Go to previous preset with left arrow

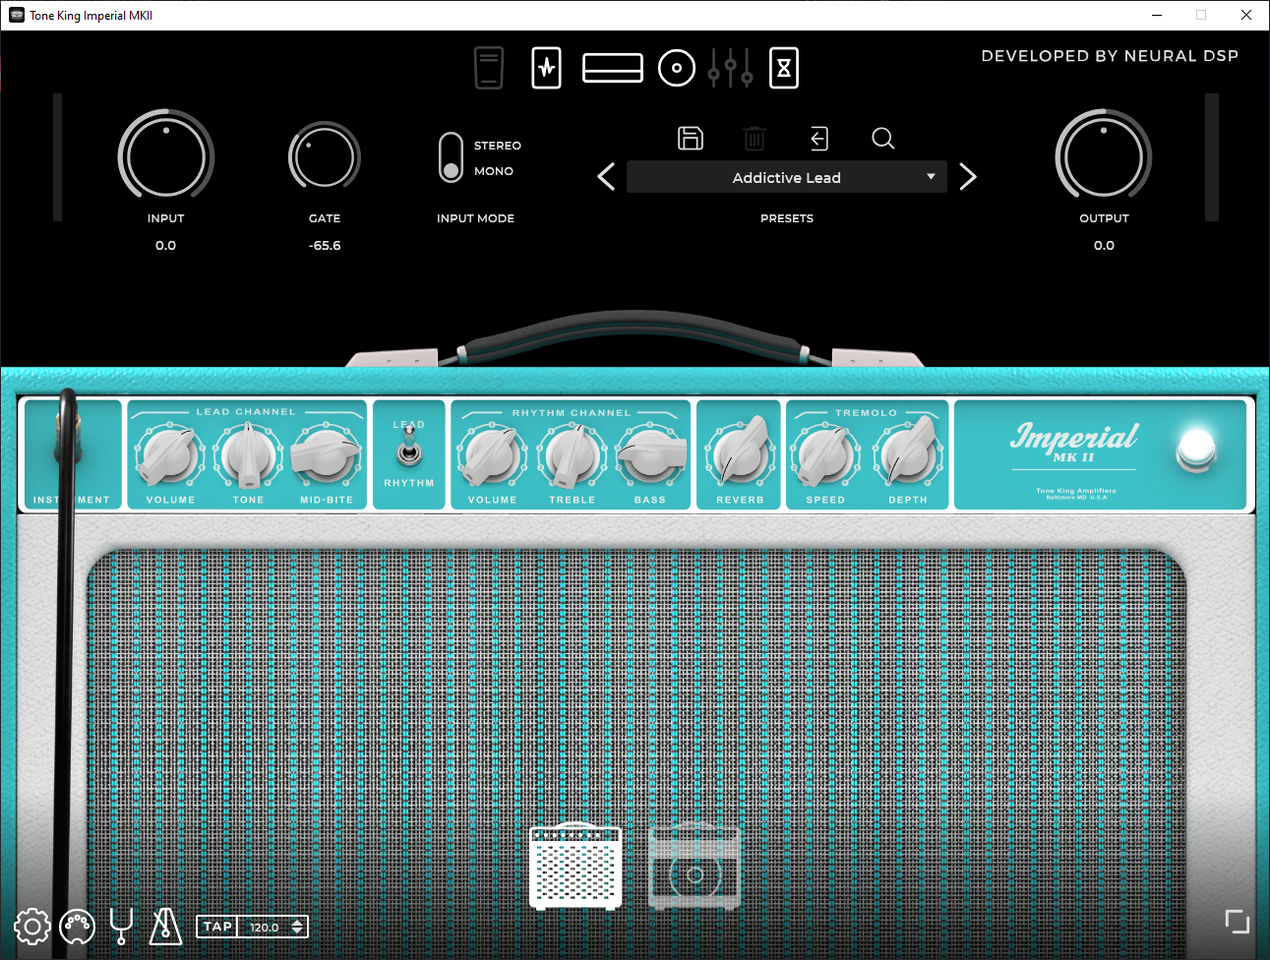tap(606, 177)
